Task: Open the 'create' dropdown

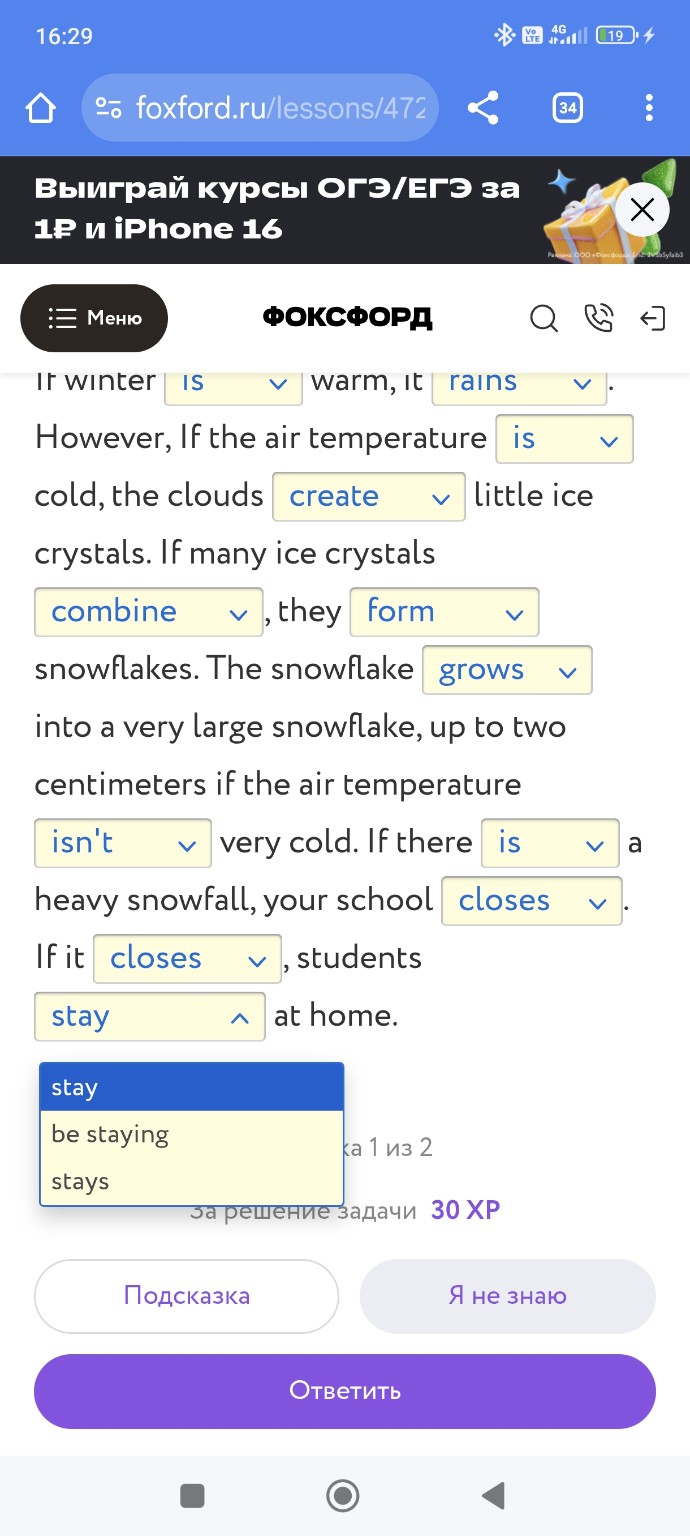Action: (368, 497)
